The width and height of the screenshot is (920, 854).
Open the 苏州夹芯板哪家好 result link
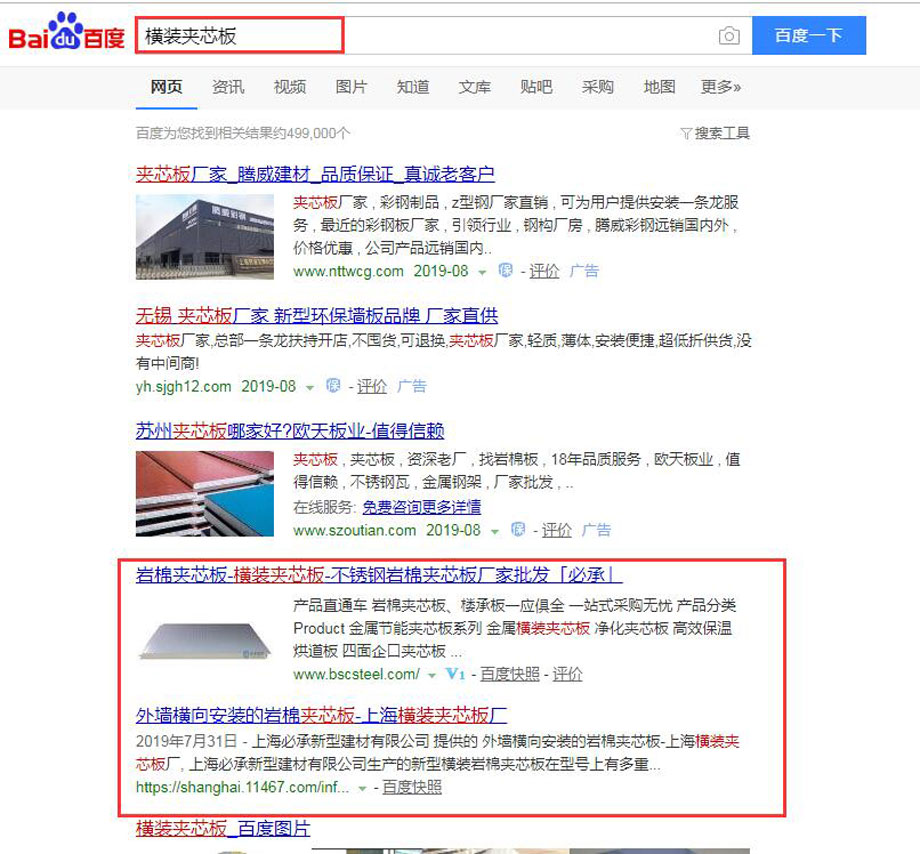point(290,431)
